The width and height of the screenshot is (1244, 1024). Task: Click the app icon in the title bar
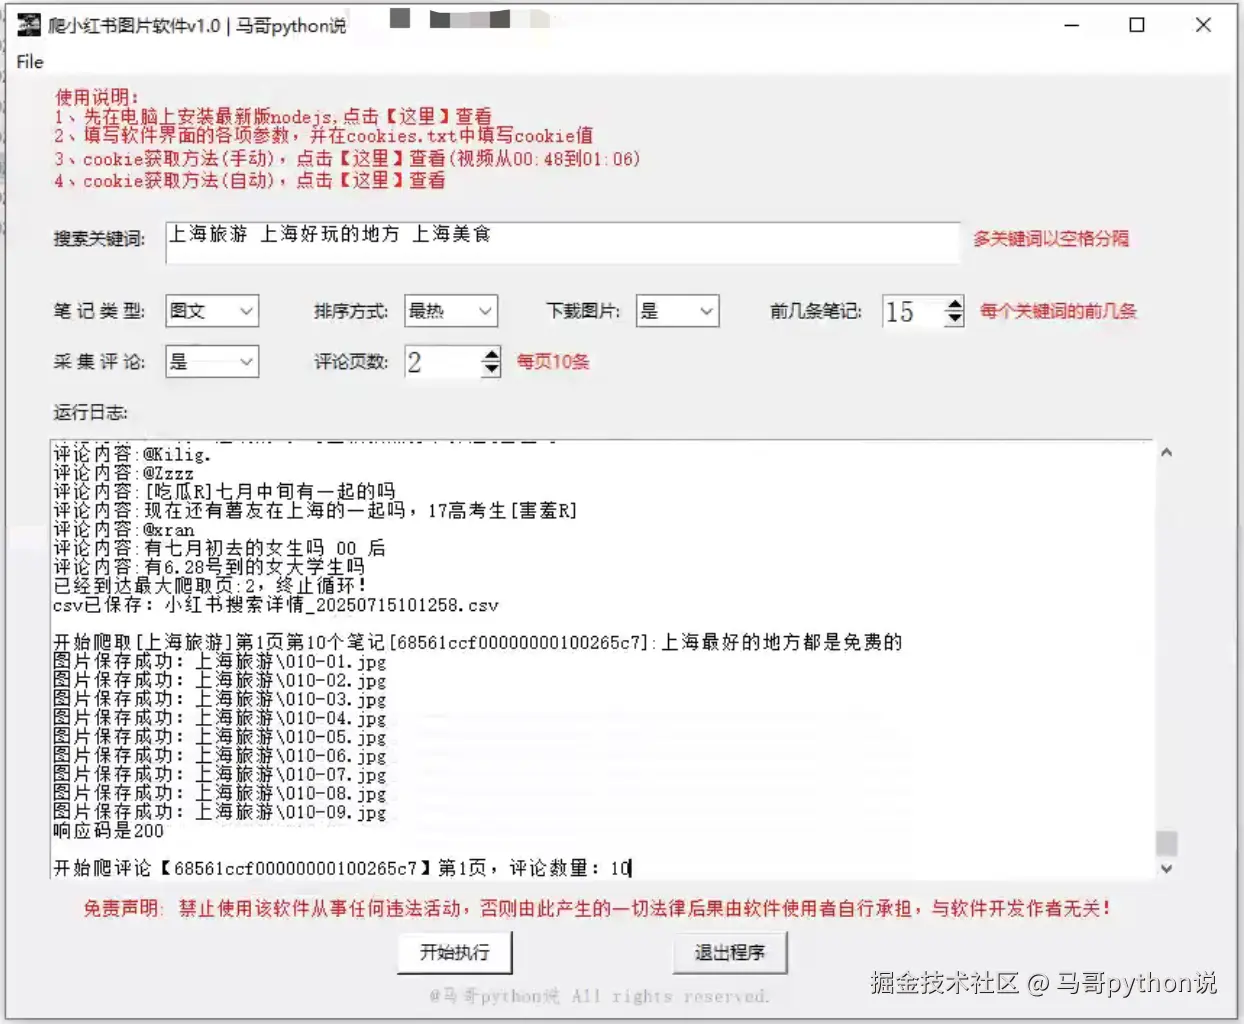coord(28,25)
